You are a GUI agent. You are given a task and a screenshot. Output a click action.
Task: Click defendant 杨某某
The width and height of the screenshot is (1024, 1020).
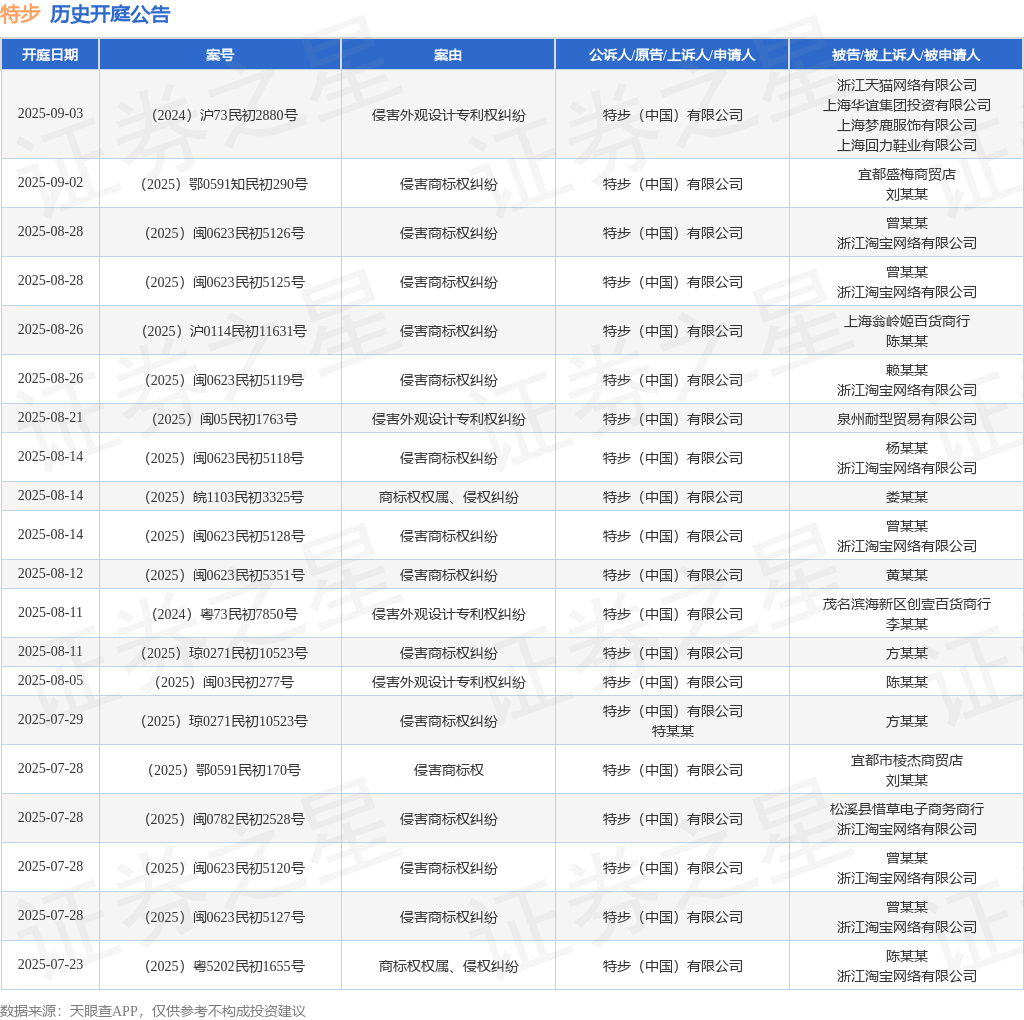click(906, 448)
